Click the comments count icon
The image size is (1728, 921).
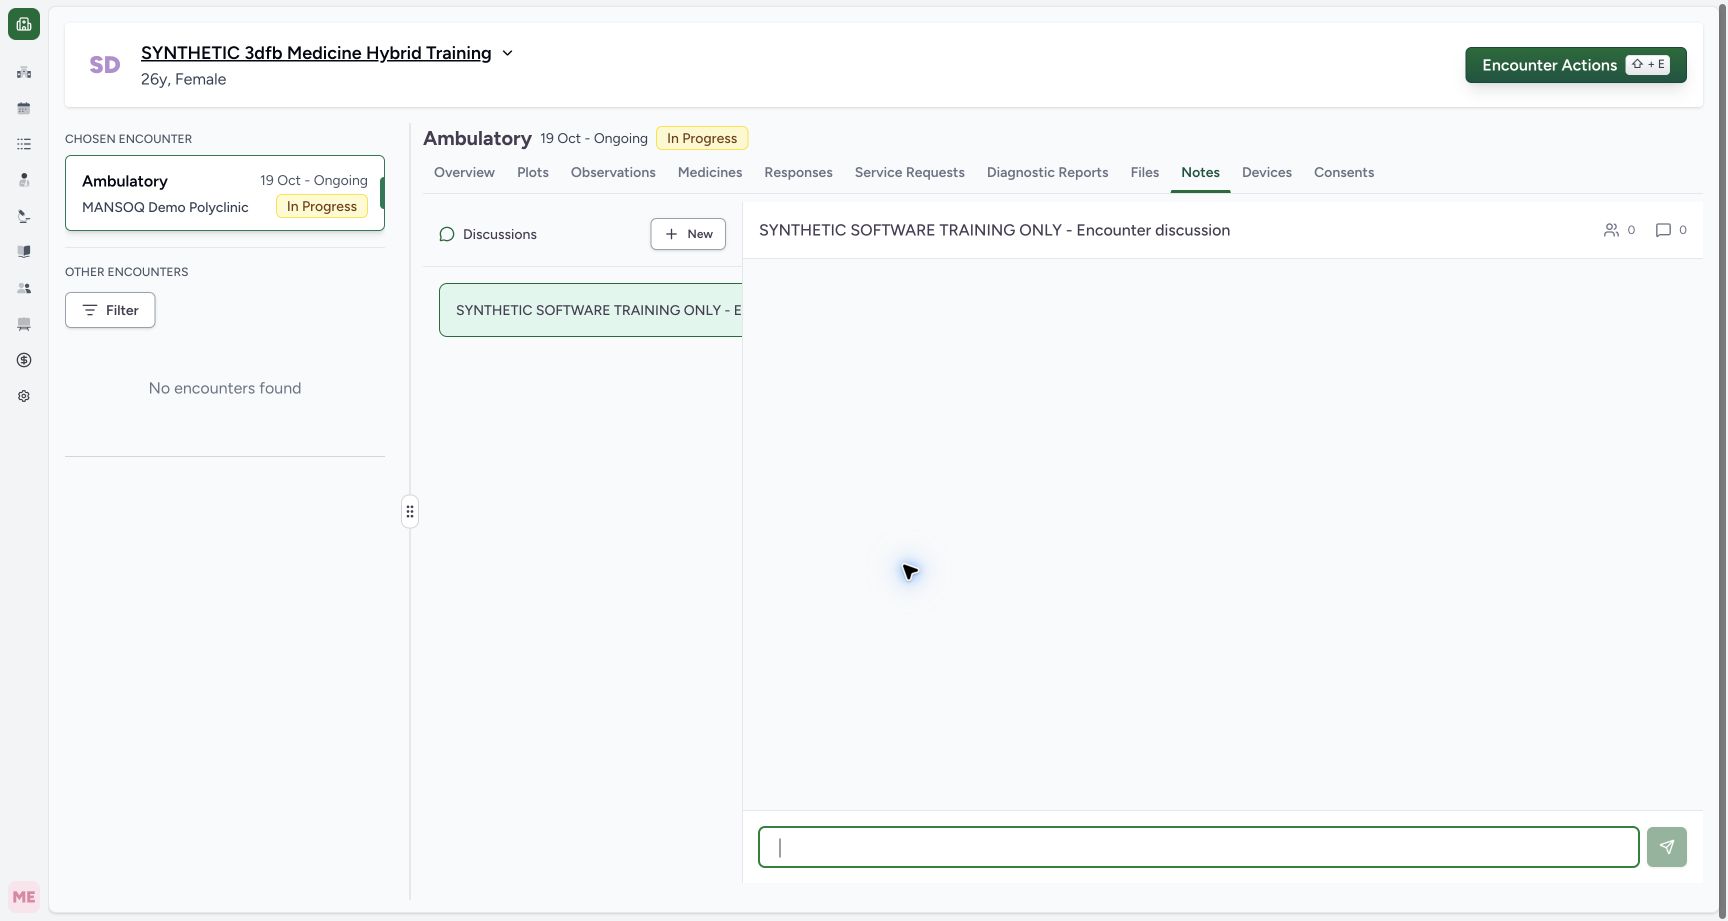1663,230
